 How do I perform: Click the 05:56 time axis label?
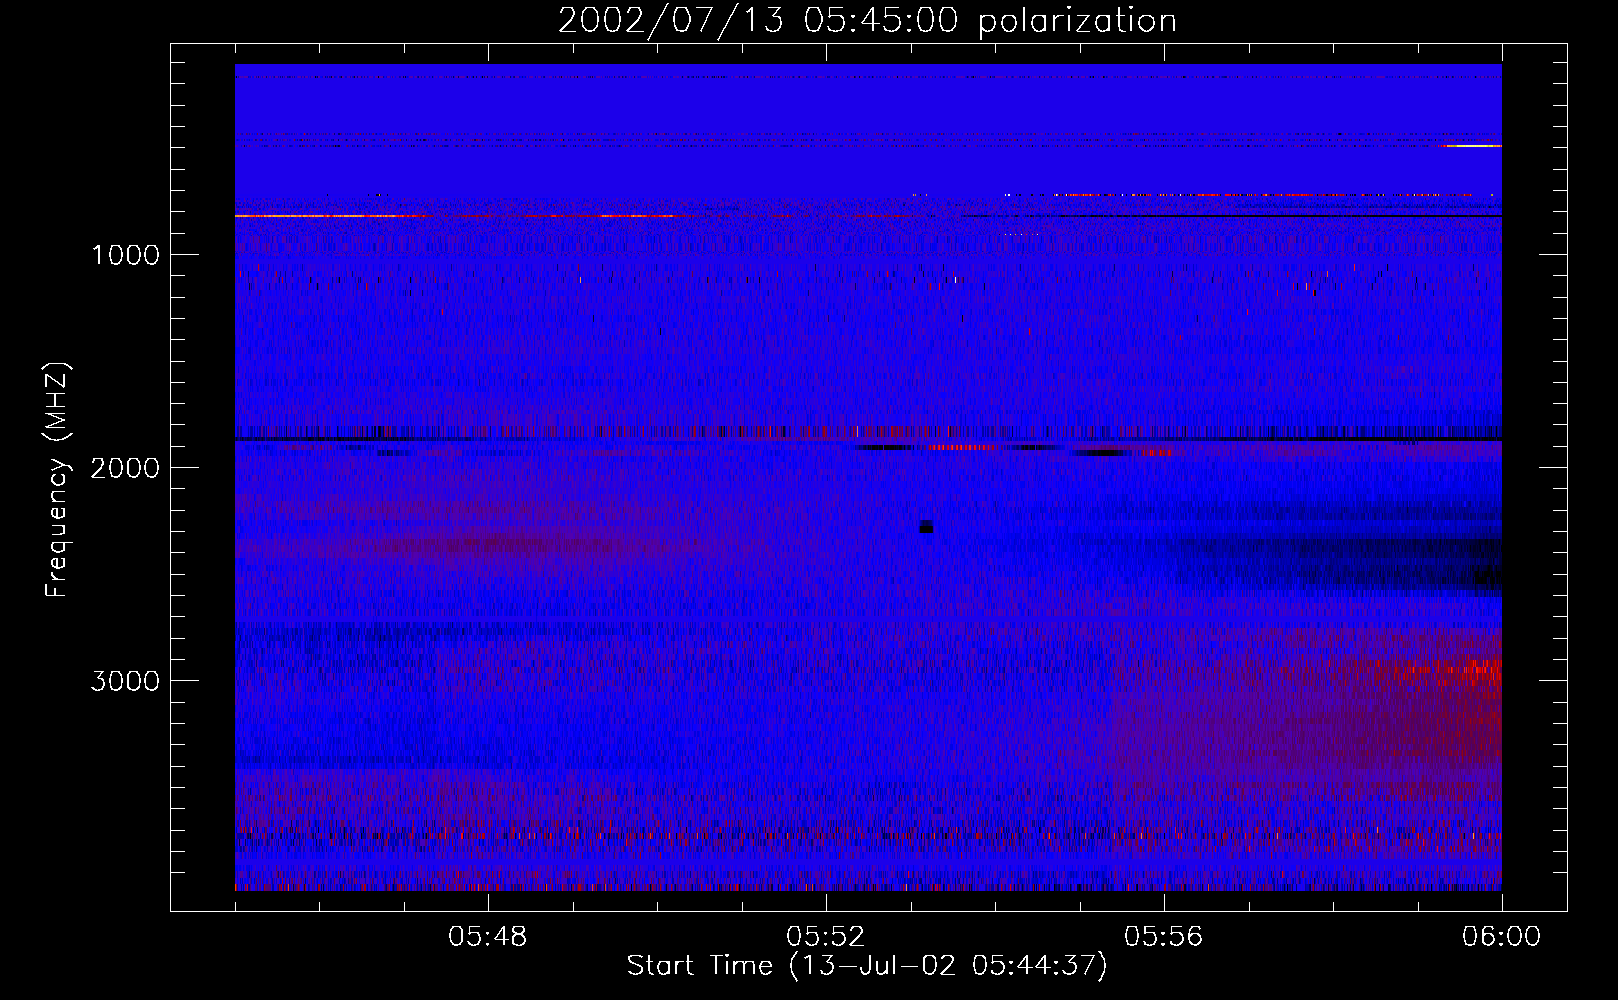click(x=1164, y=937)
